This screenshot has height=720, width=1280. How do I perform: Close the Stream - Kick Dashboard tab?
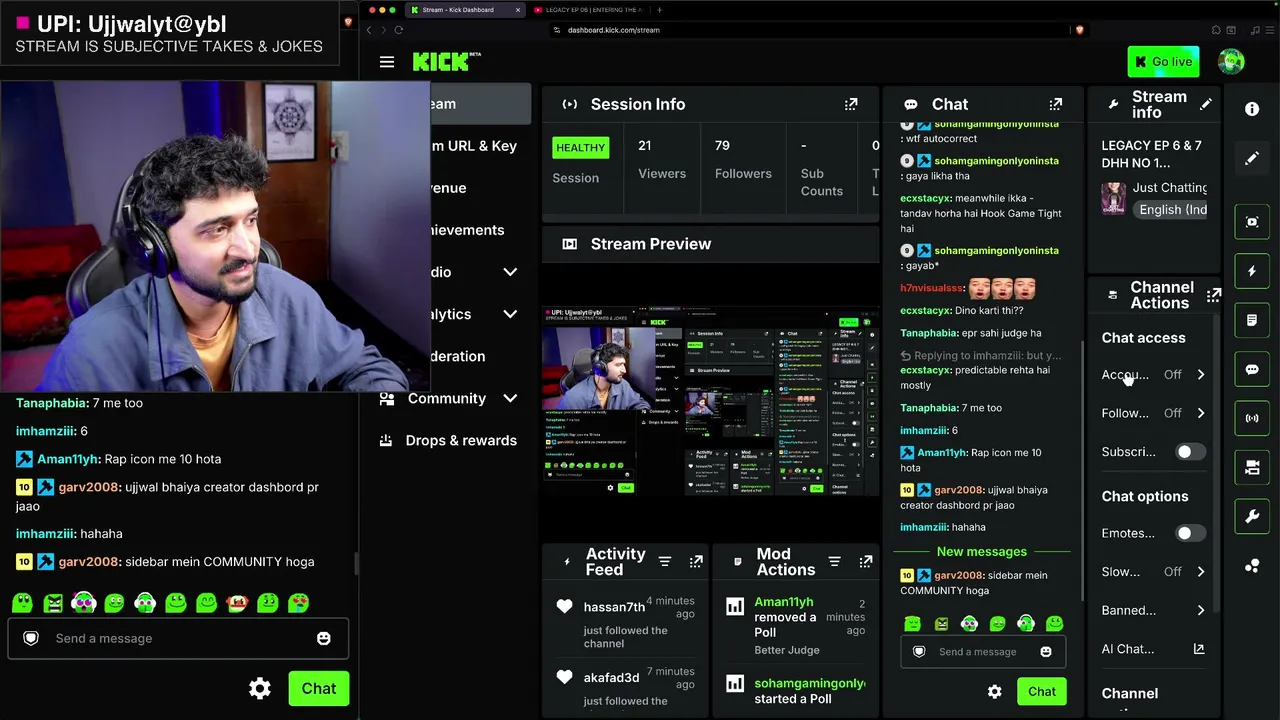518,10
